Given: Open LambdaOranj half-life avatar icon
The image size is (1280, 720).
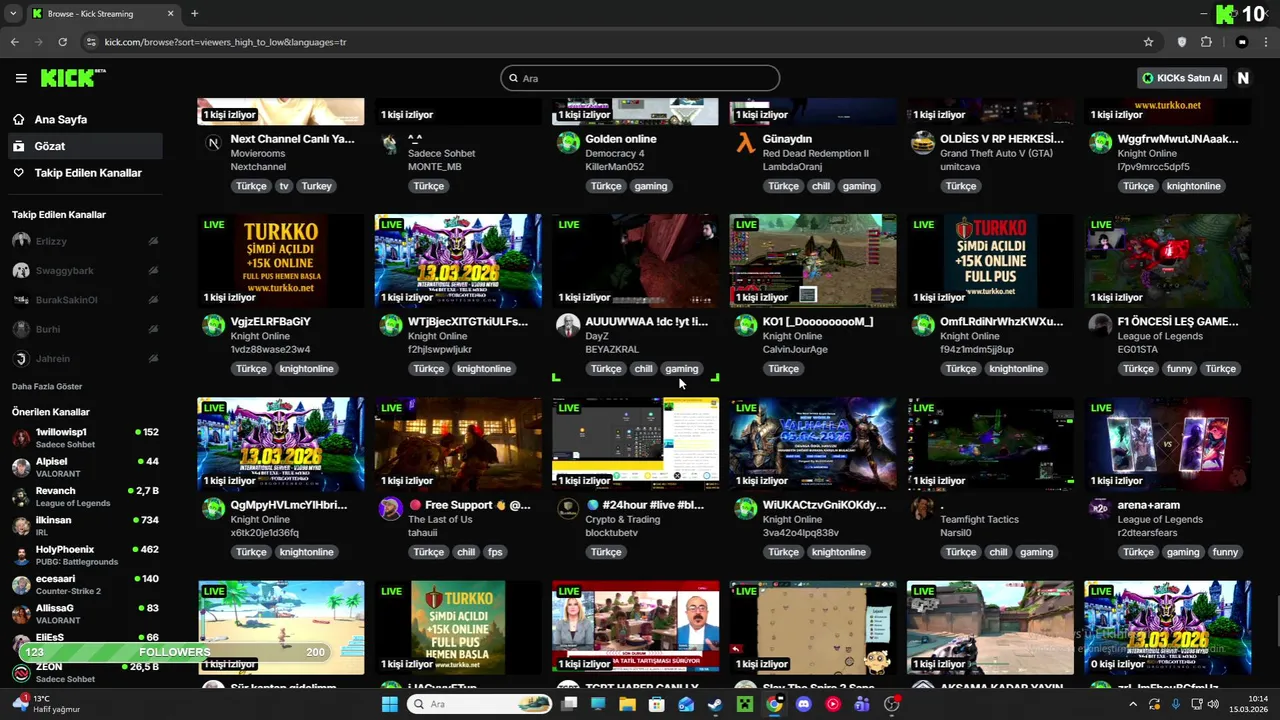Looking at the screenshot, I should 745,142.
